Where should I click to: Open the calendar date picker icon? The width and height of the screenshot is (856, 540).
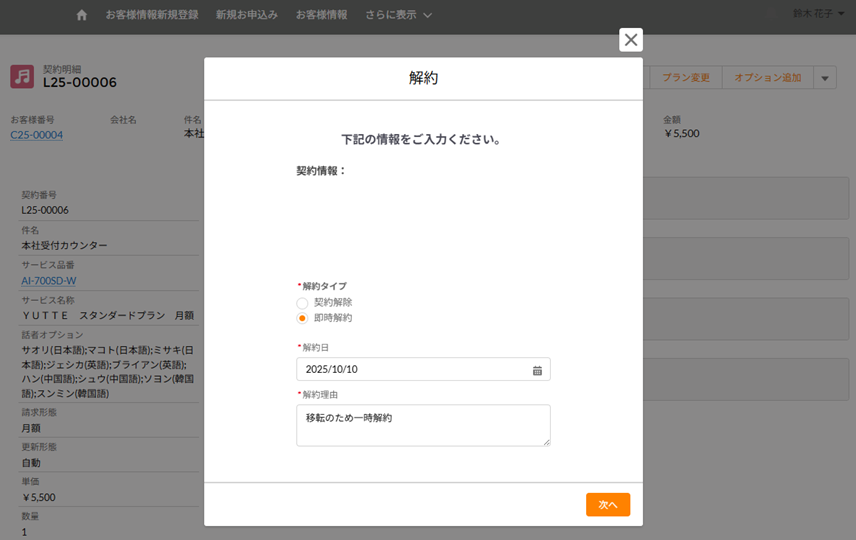537,370
